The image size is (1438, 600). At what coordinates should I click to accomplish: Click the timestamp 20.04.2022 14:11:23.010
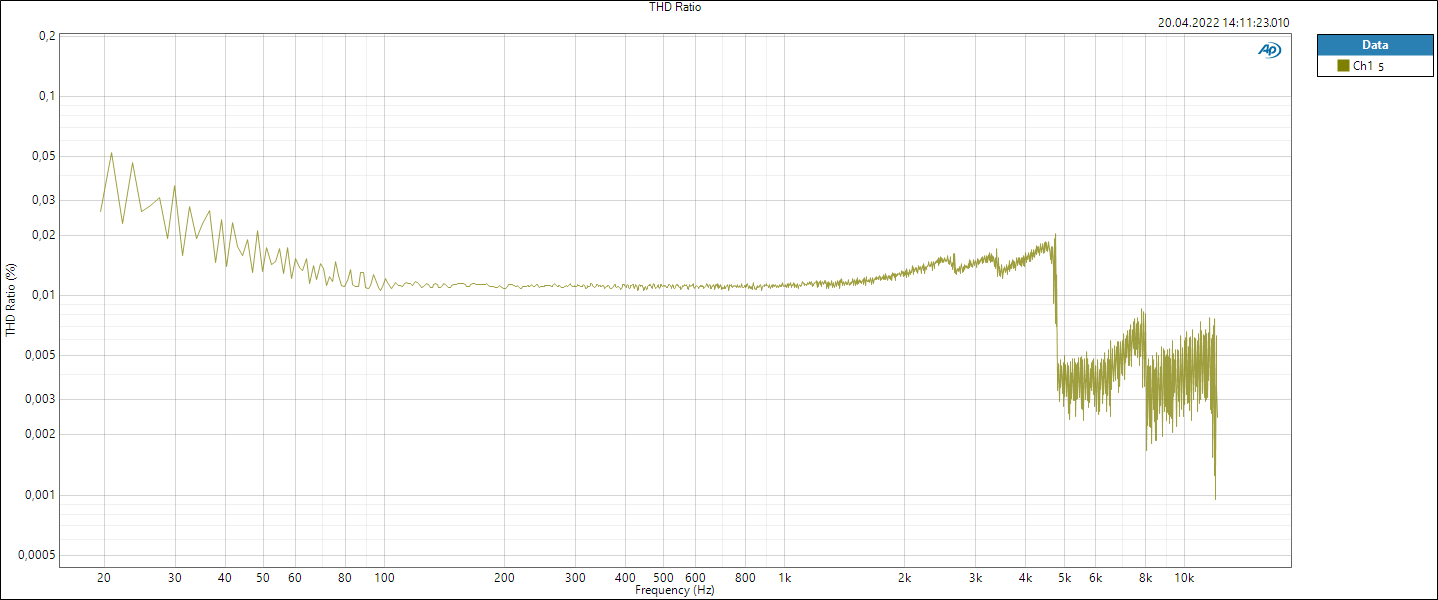pos(1224,23)
